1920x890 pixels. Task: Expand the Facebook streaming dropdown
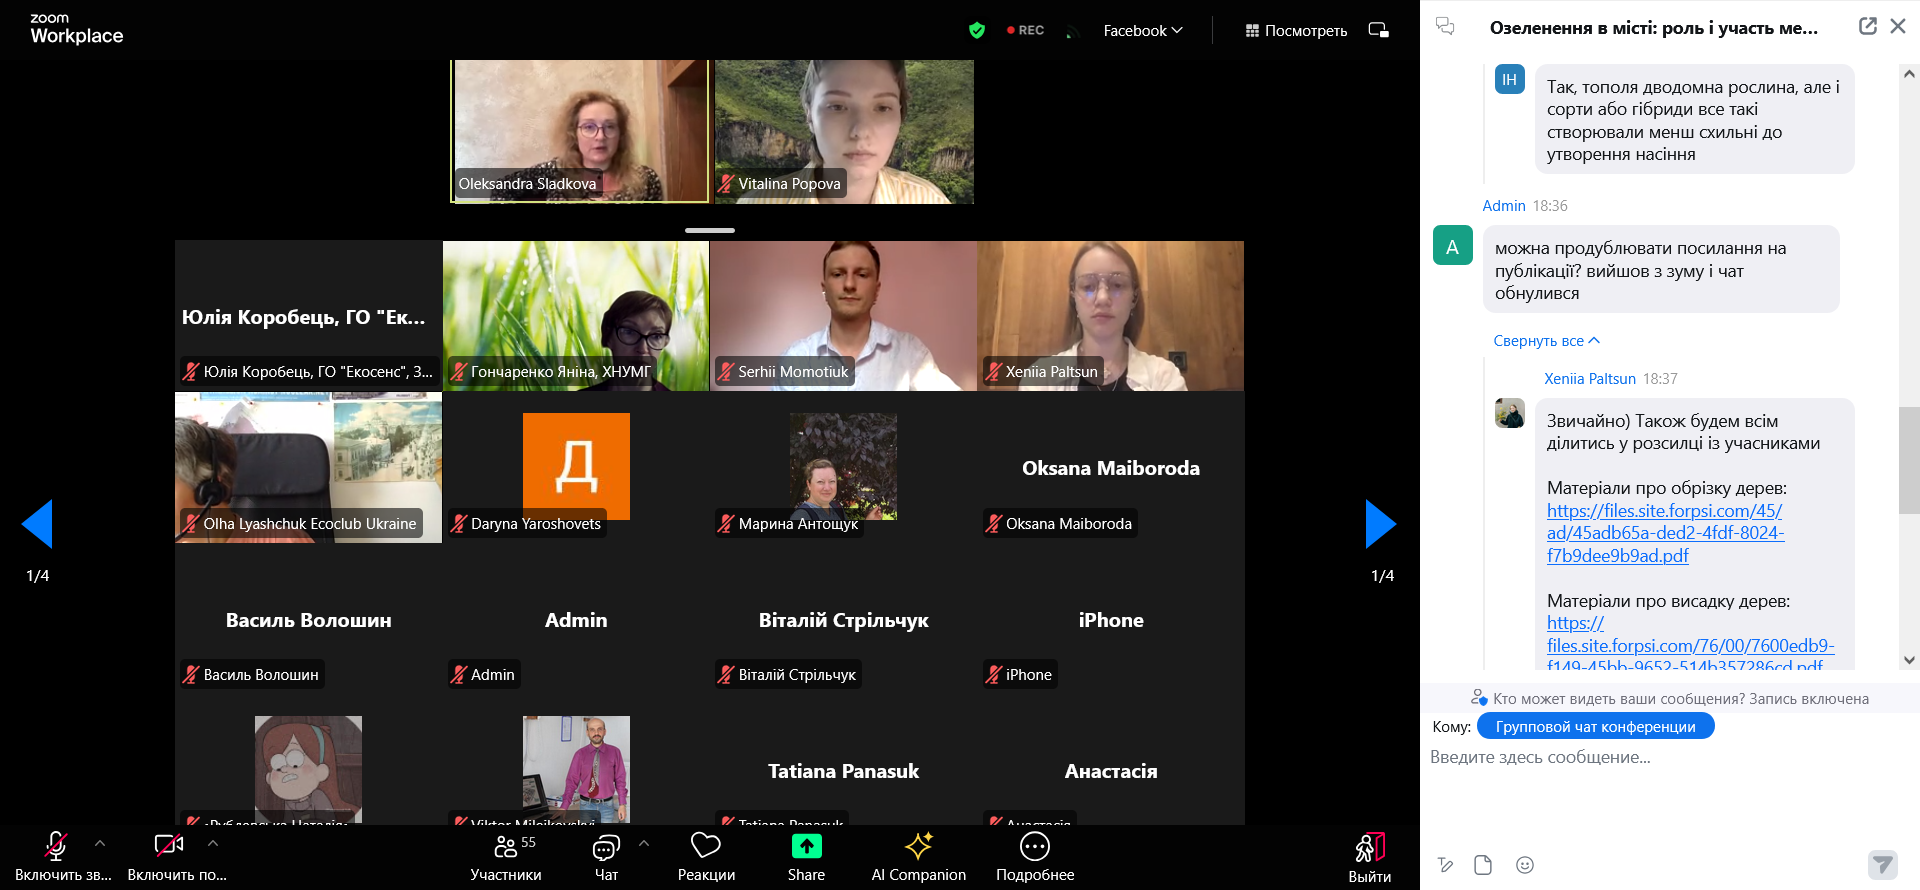click(x=1142, y=31)
